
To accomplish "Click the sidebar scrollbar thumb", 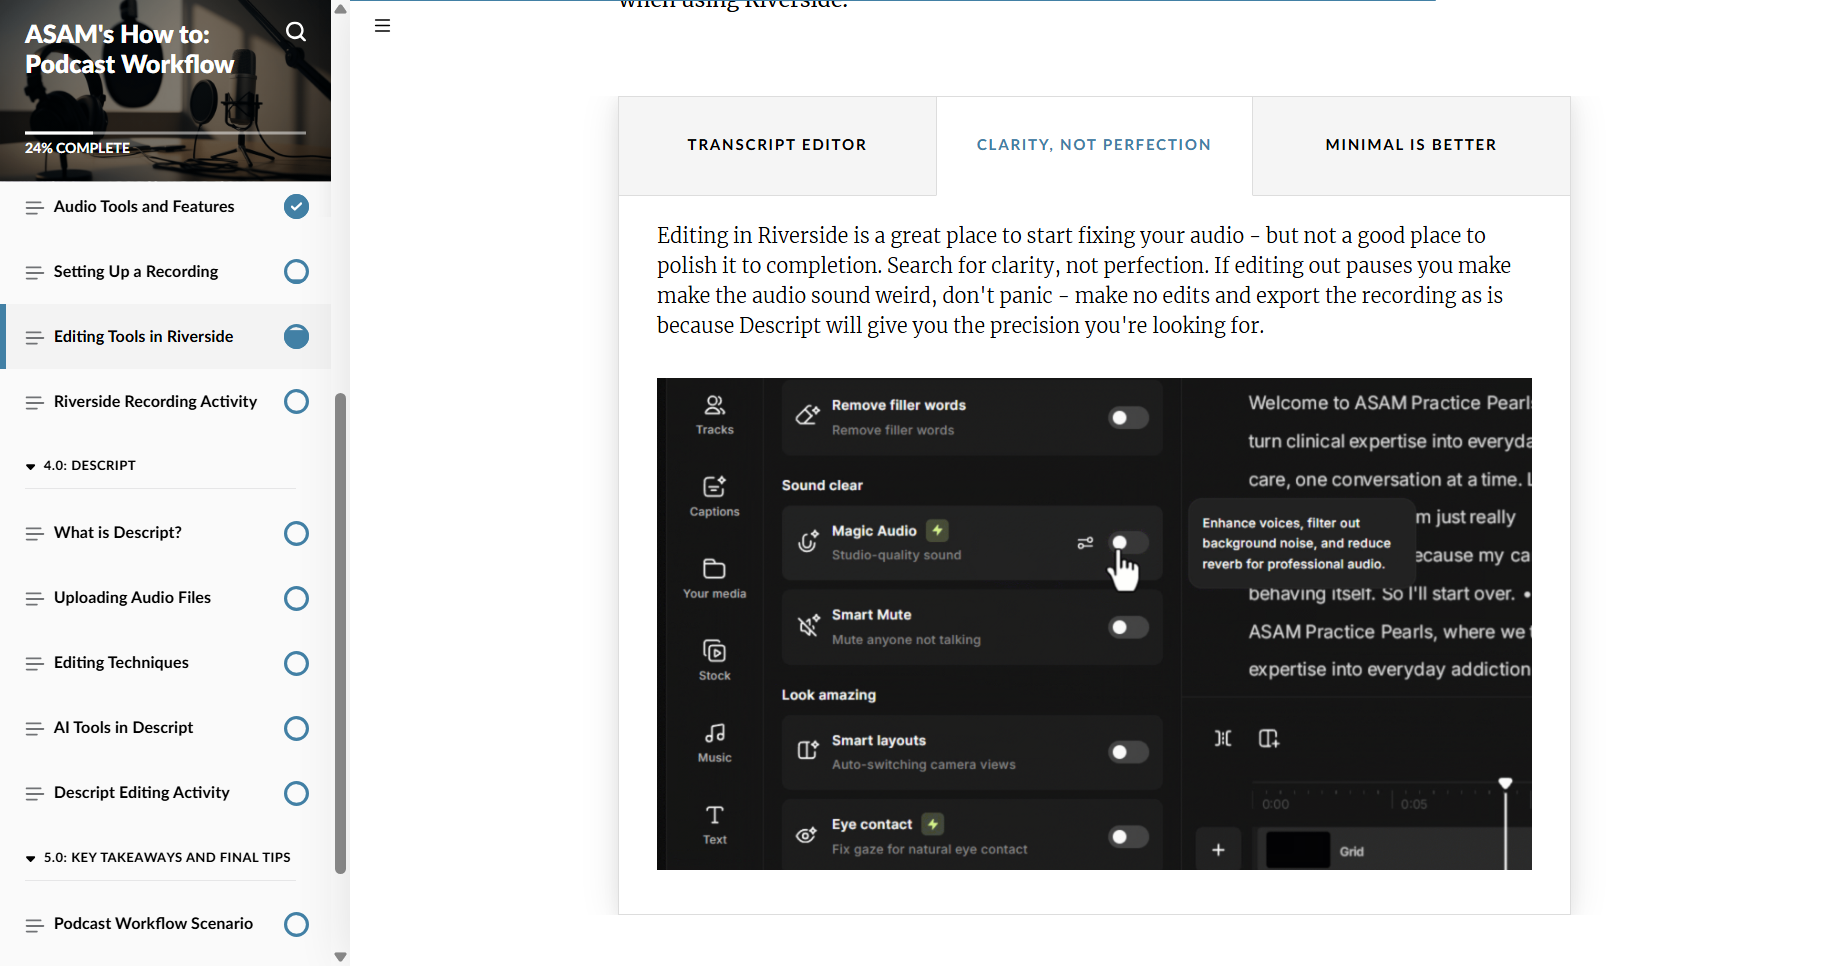I will tap(340, 633).
